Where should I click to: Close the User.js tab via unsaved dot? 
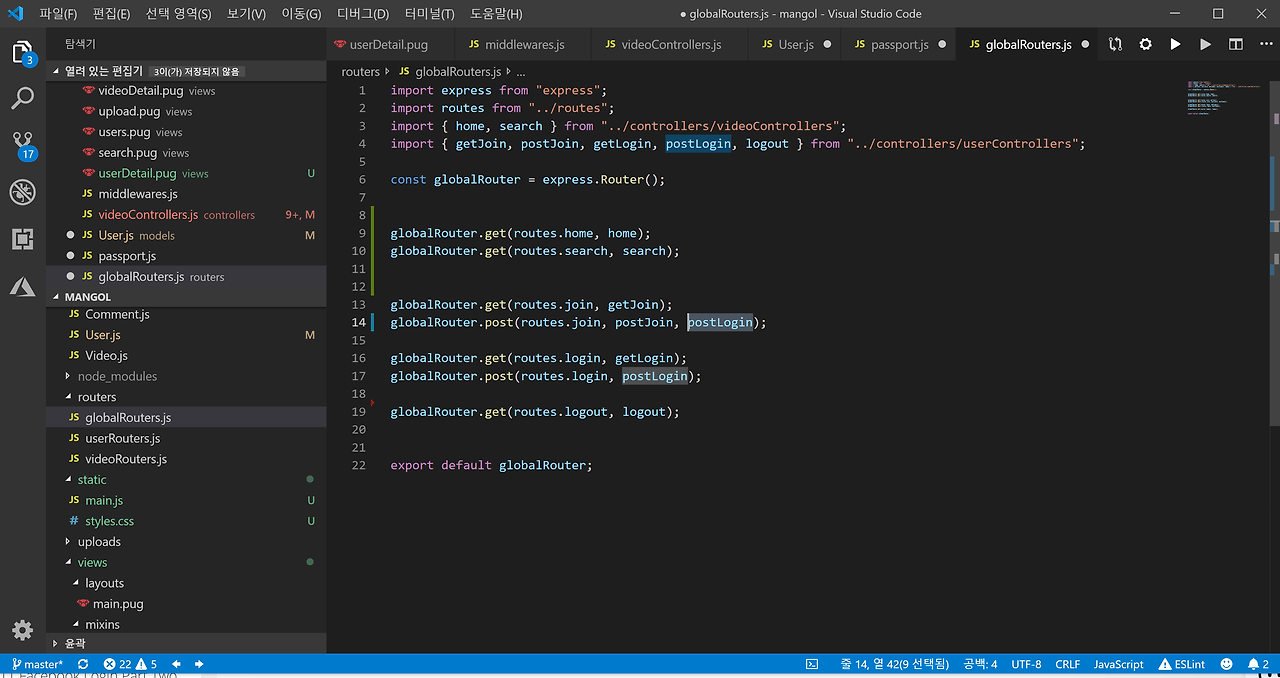(827, 45)
